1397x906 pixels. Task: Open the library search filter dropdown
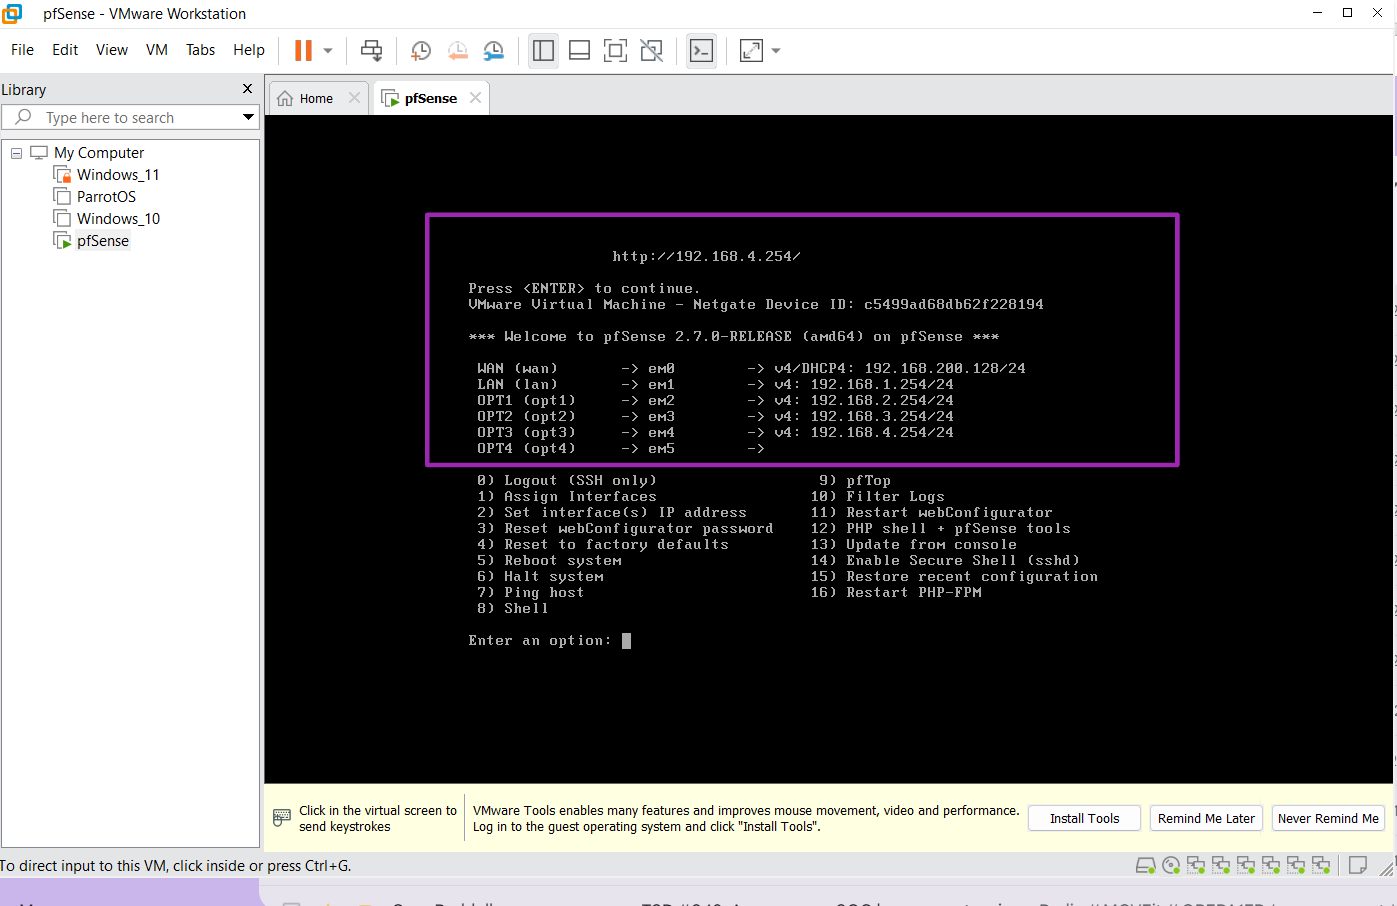point(248,118)
